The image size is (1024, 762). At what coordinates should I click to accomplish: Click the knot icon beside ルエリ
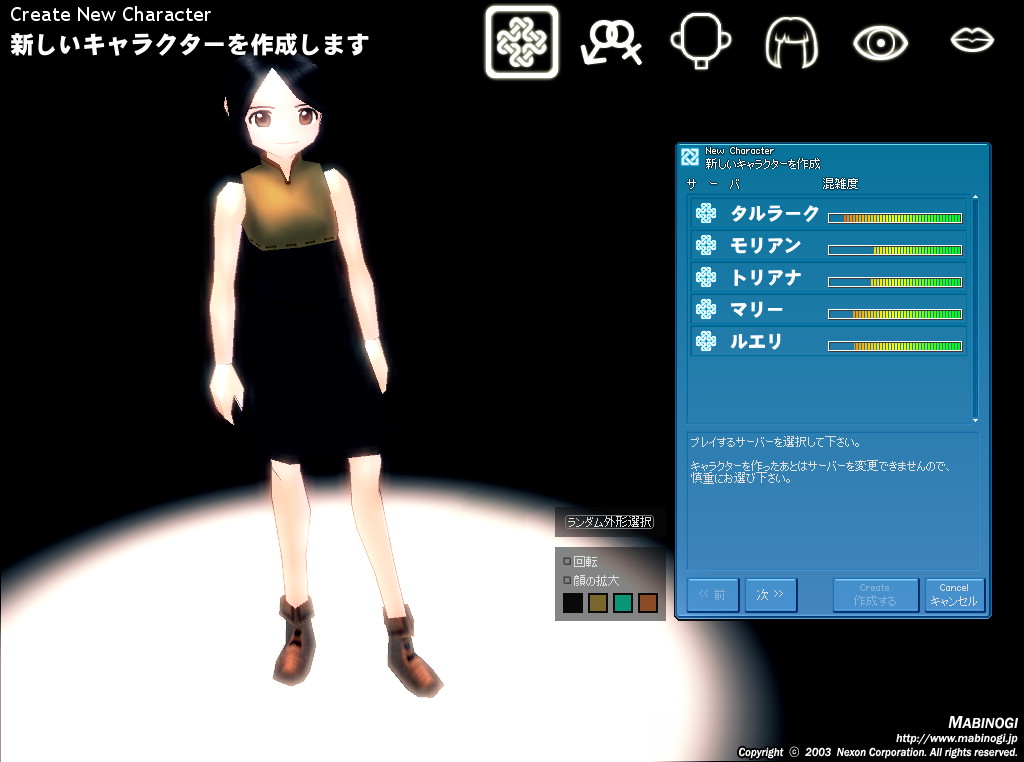pyautogui.click(x=706, y=341)
